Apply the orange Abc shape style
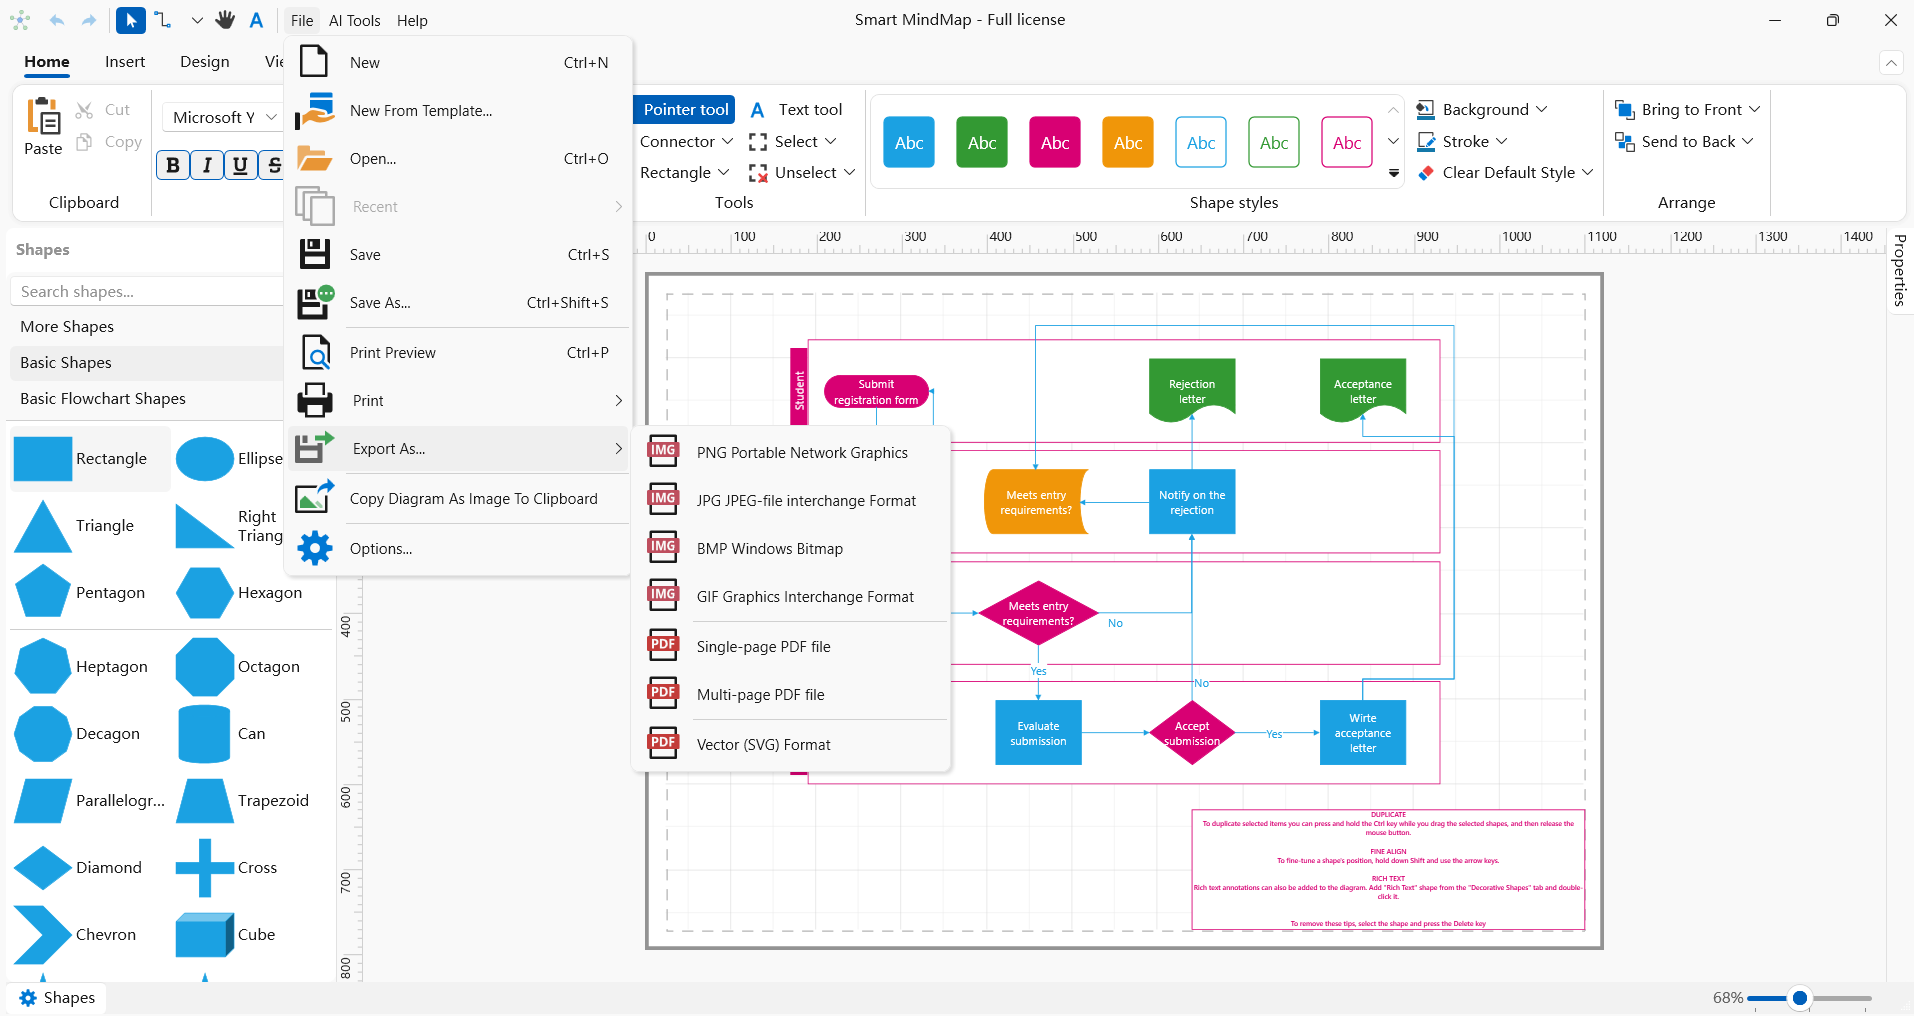Image resolution: width=1914 pixels, height=1016 pixels. pyautogui.click(x=1128, y=142)
